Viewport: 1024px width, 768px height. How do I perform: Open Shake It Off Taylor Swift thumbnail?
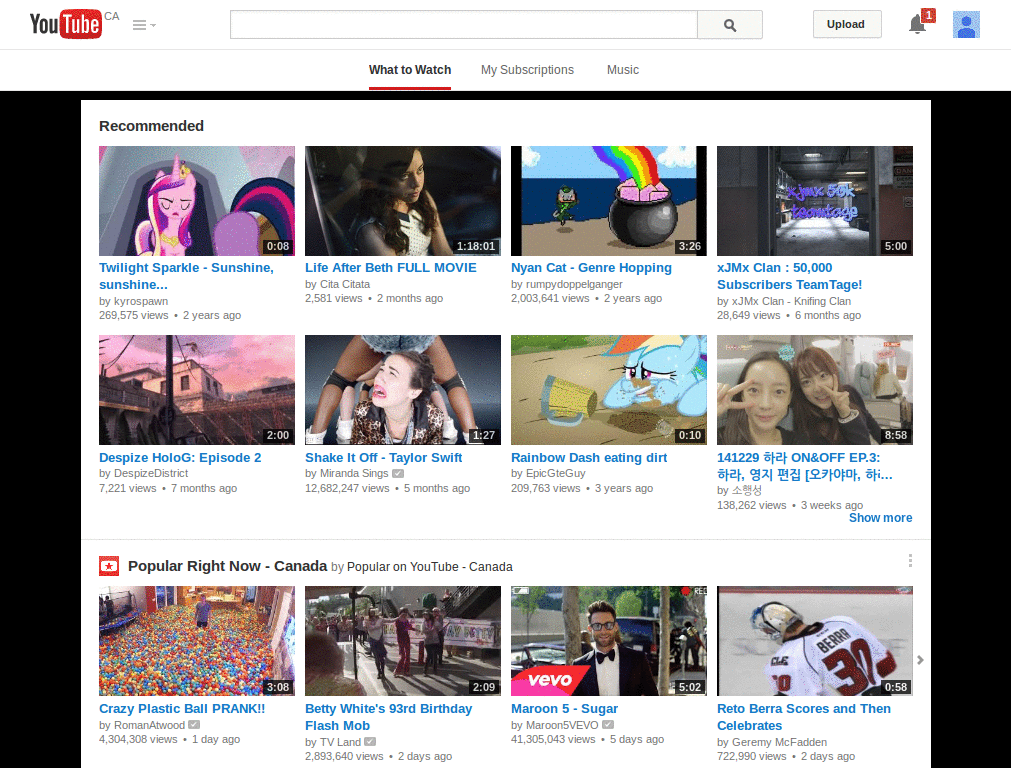(403, 390)
